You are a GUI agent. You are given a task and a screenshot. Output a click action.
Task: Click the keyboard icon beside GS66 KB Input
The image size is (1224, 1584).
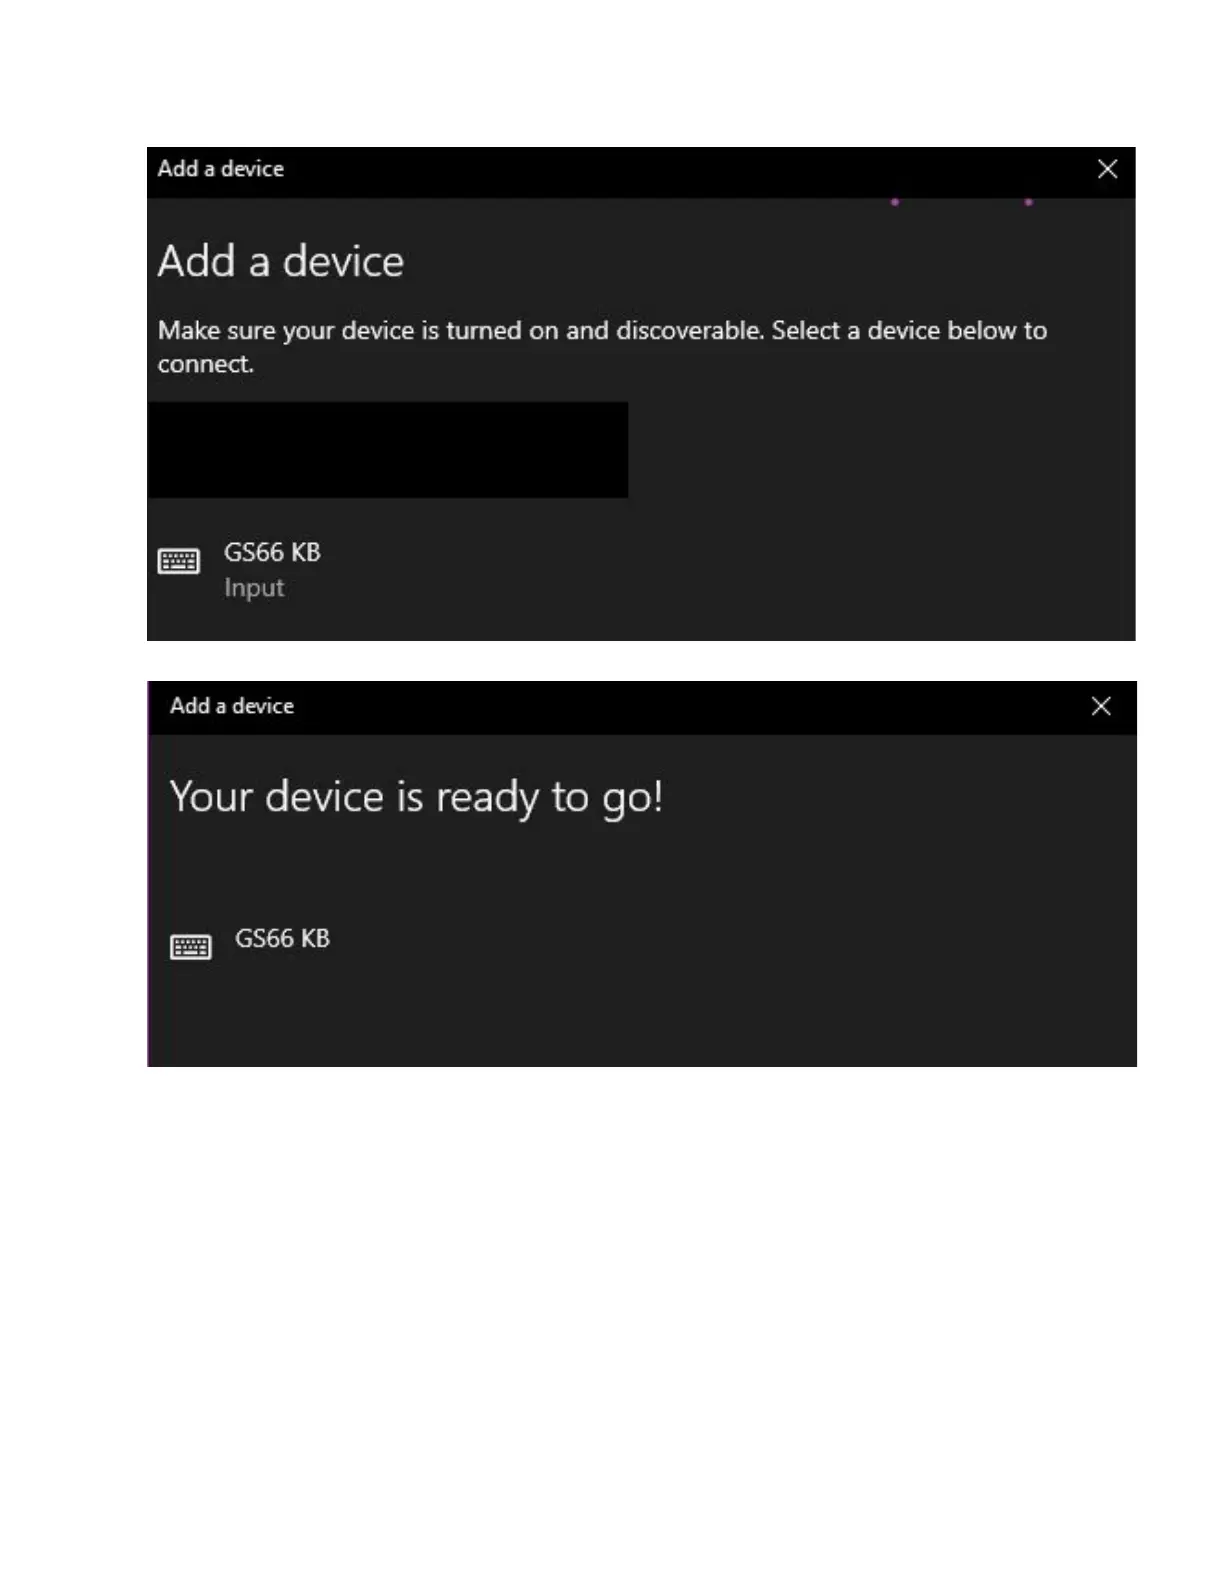179,561
